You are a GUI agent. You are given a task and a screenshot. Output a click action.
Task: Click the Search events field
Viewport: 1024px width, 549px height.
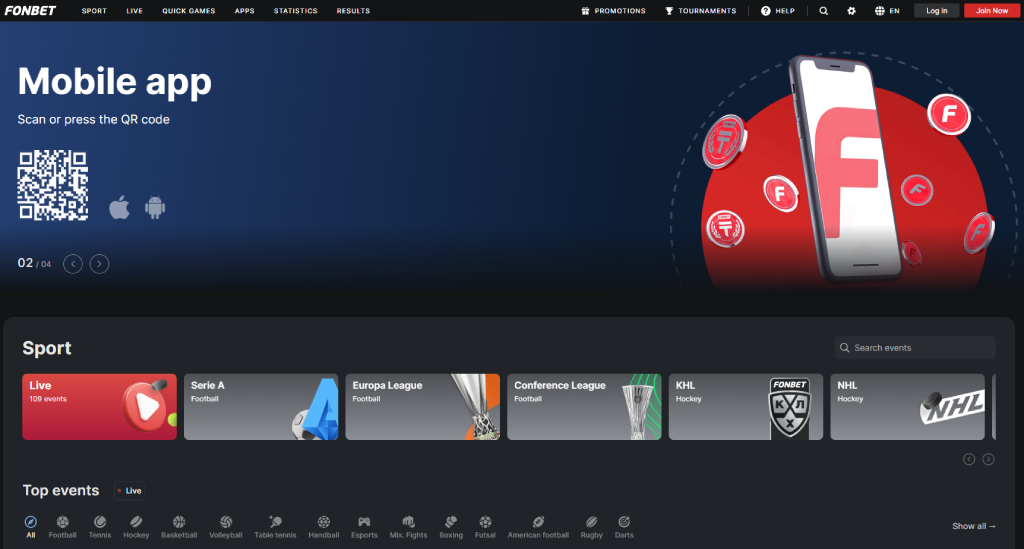tap(915, 348)
